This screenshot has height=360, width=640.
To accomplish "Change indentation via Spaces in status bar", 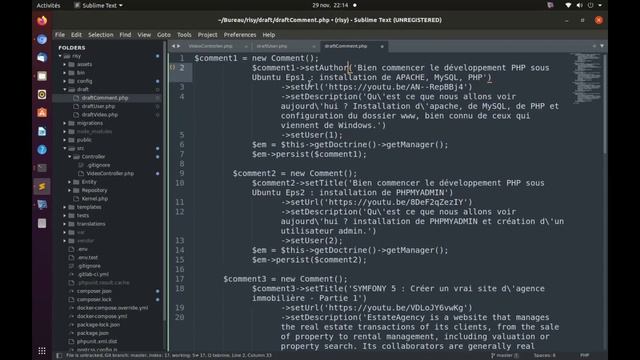I will (x=544, y=356).
